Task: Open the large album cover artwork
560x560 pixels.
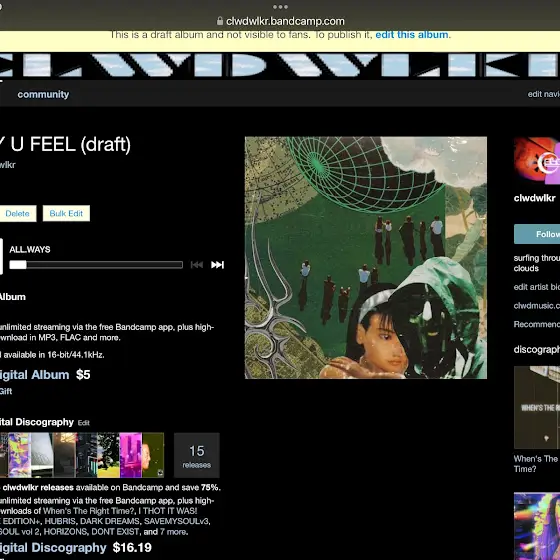Action: (366, 258)
